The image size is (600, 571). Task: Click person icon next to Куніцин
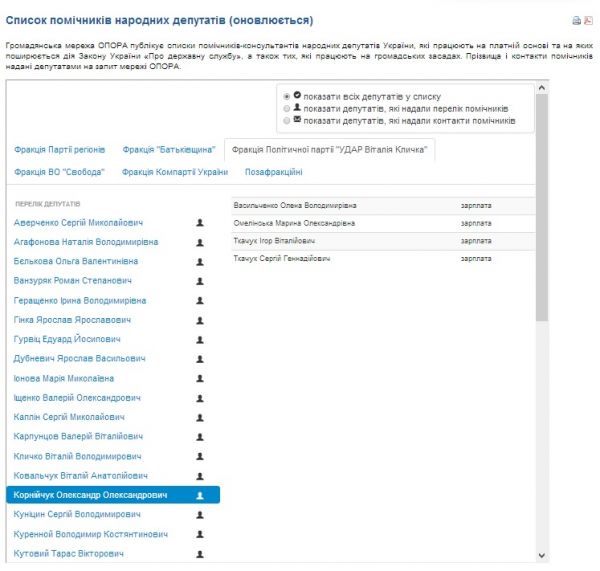click(200, 515)
